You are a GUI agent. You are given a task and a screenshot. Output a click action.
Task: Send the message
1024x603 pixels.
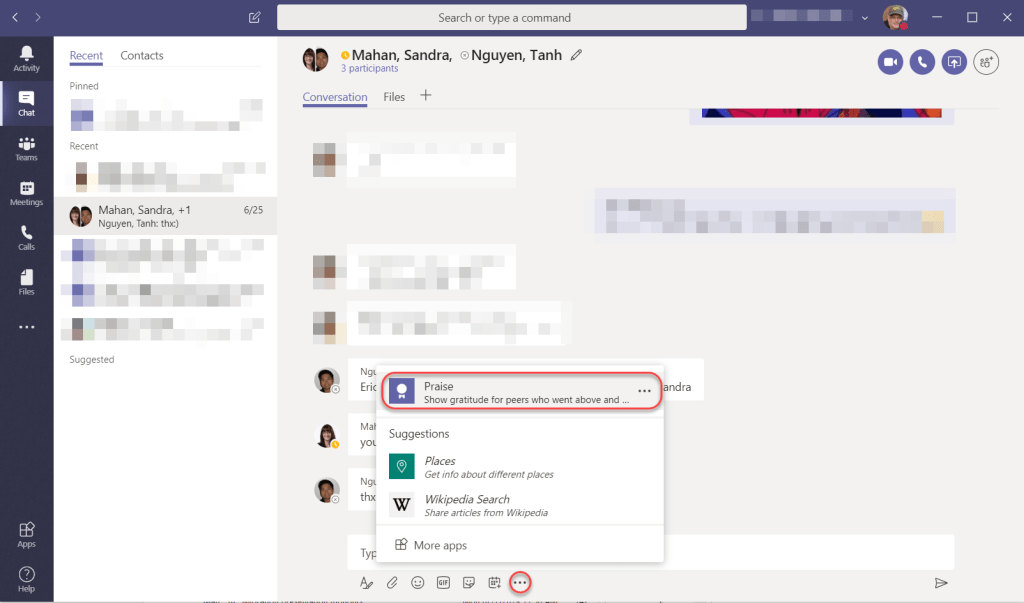[x=941, y=582]
